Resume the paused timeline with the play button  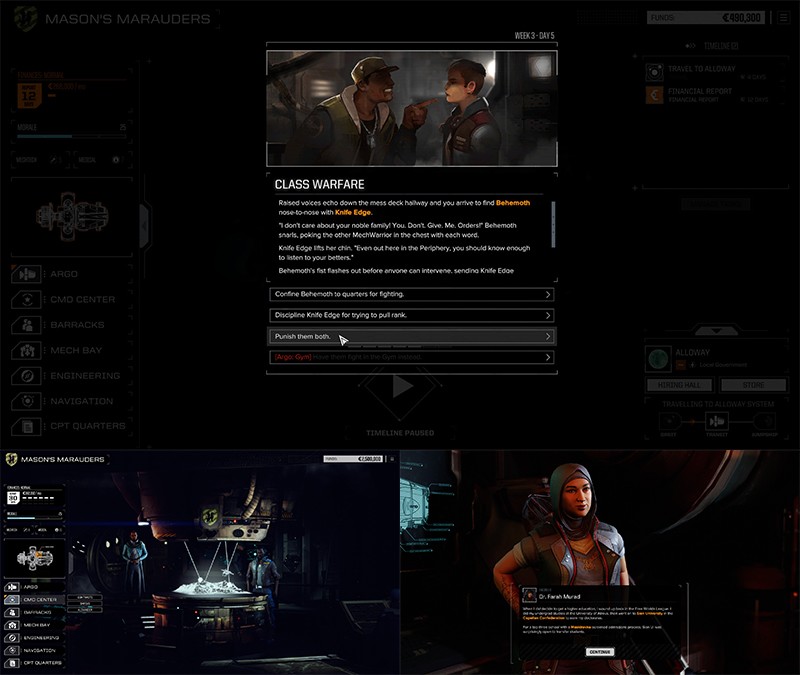click(x=402, y=388)
